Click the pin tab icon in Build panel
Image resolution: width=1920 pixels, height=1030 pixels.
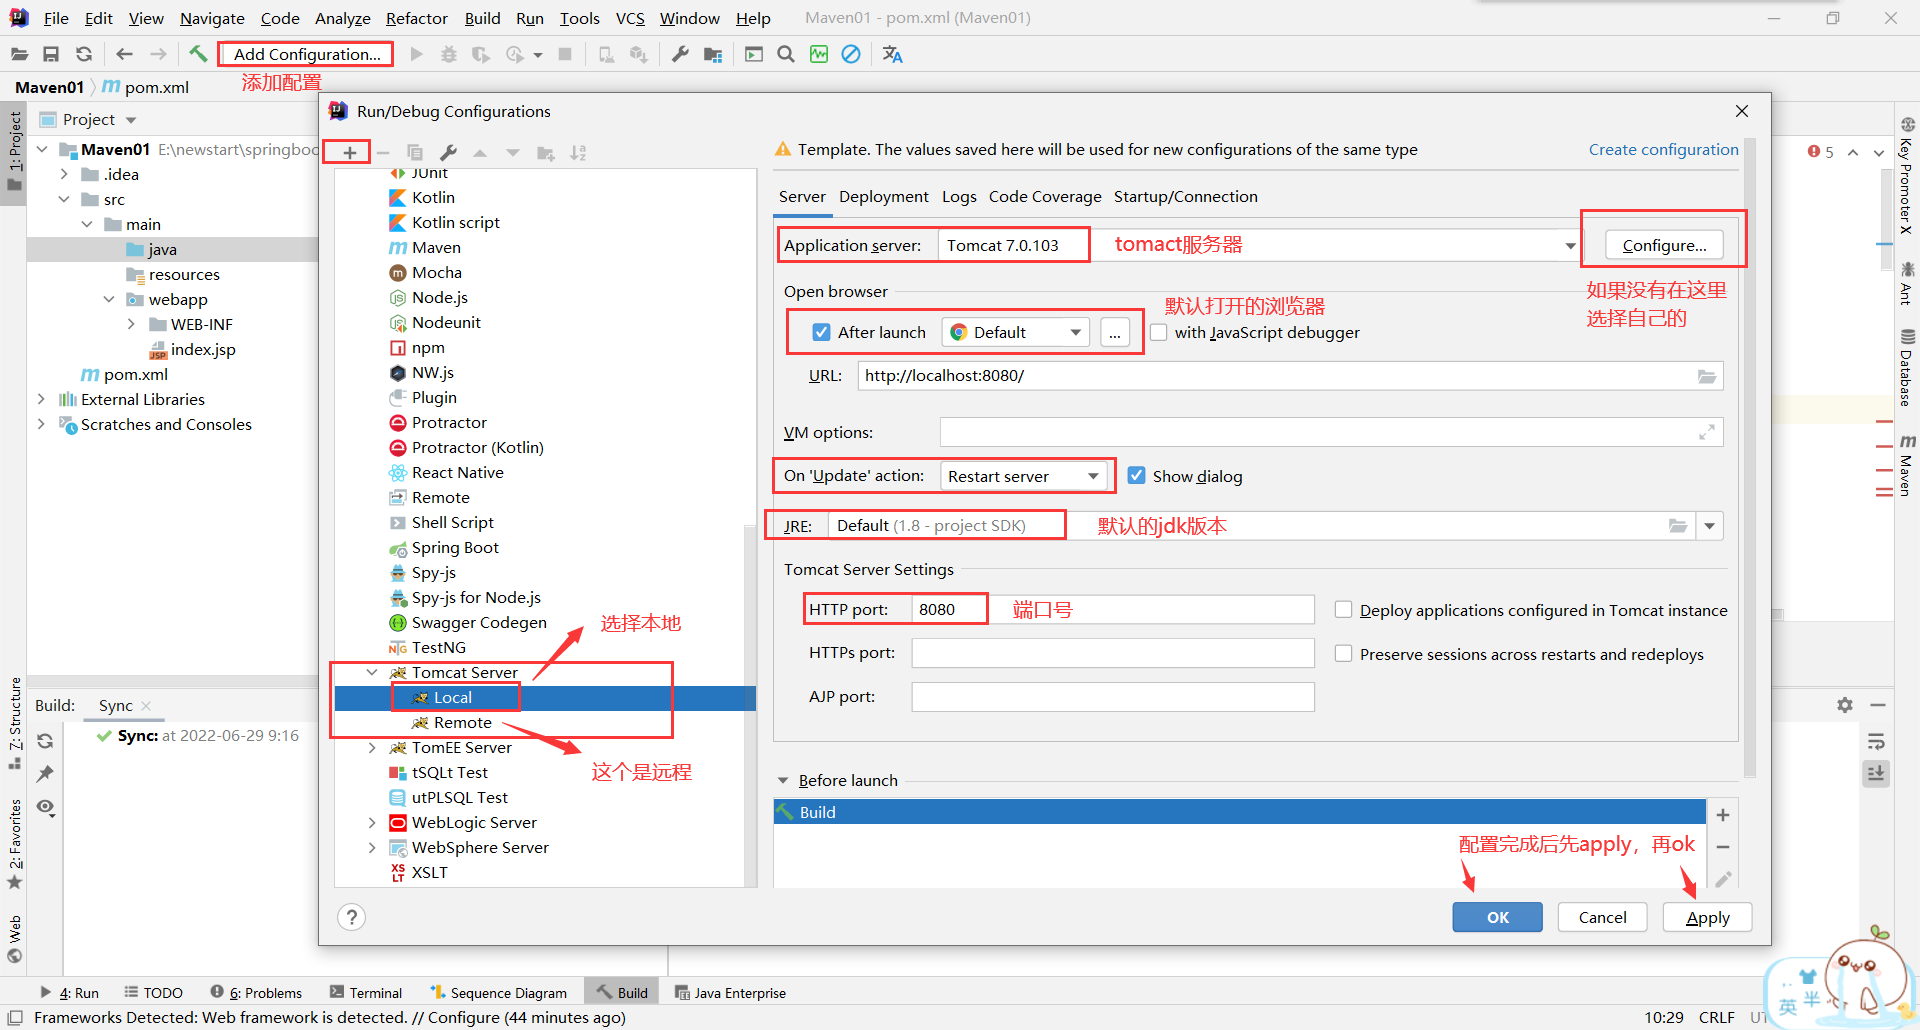point(45,774)
